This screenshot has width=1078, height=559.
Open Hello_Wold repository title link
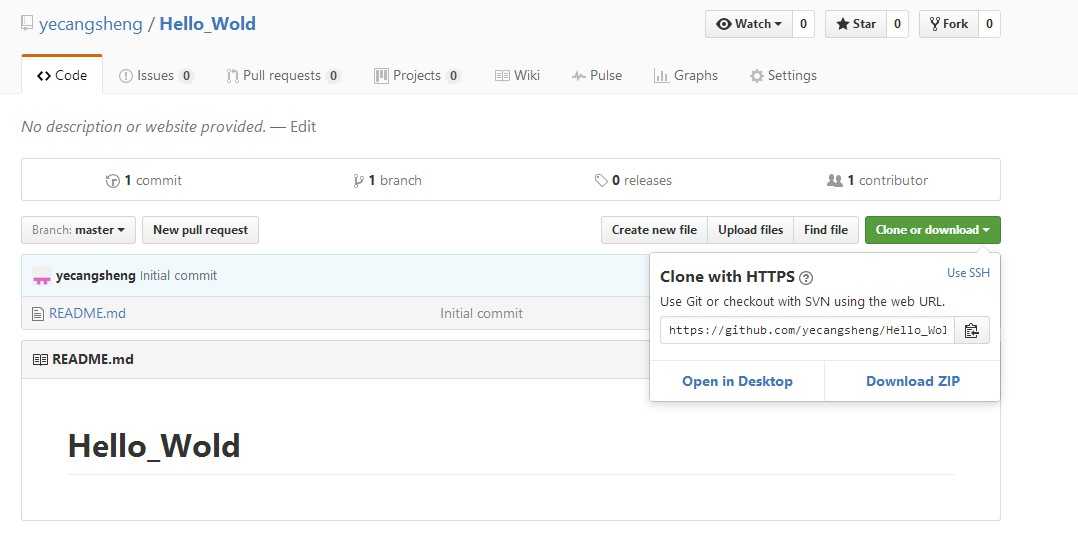[x=208, y=24]
